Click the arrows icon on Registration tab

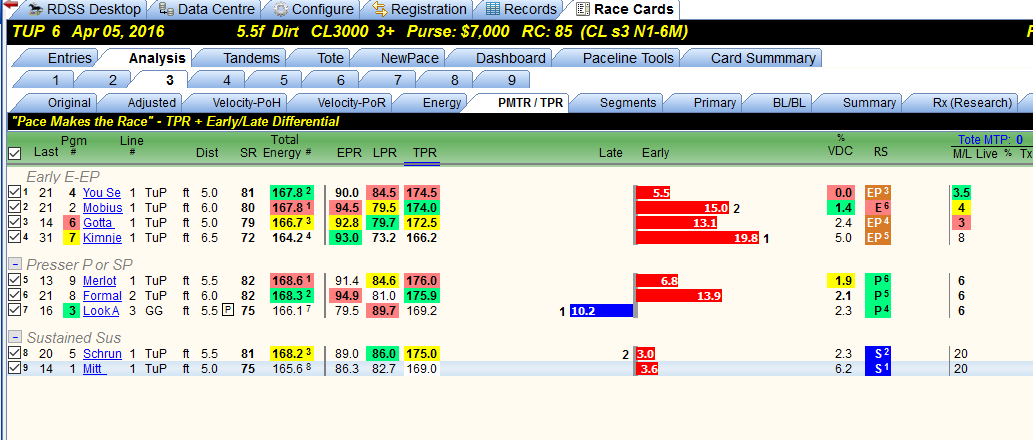[379, 9]
